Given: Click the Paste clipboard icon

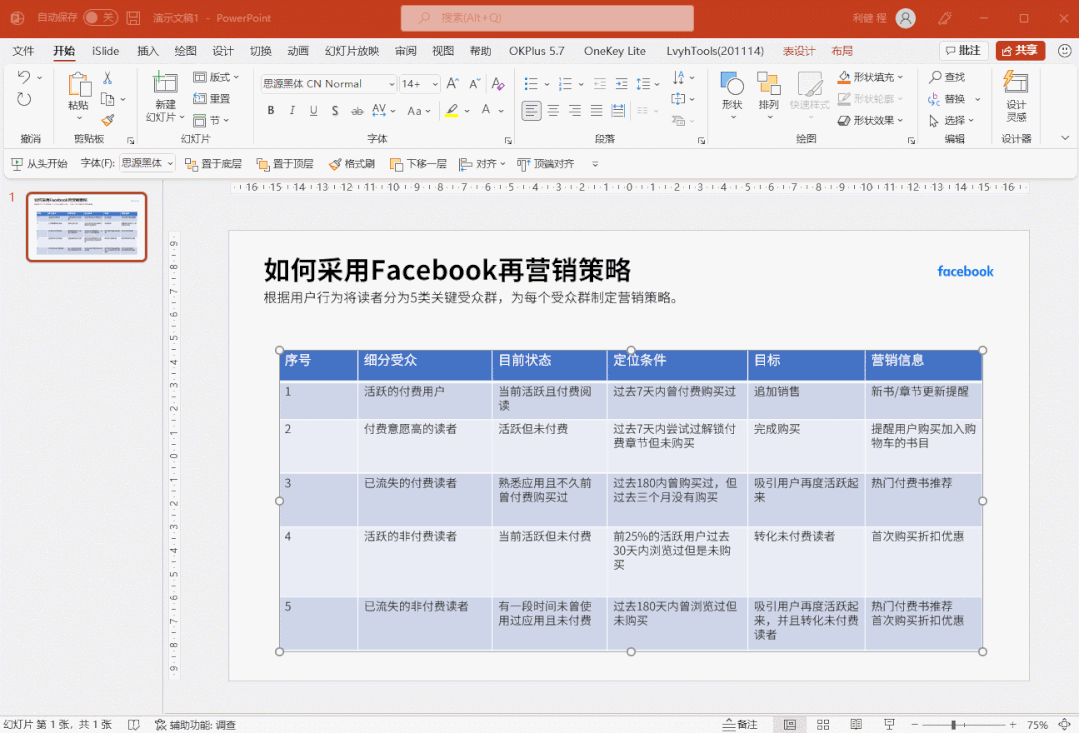Looking at the screenshot, I should (78, 85).
